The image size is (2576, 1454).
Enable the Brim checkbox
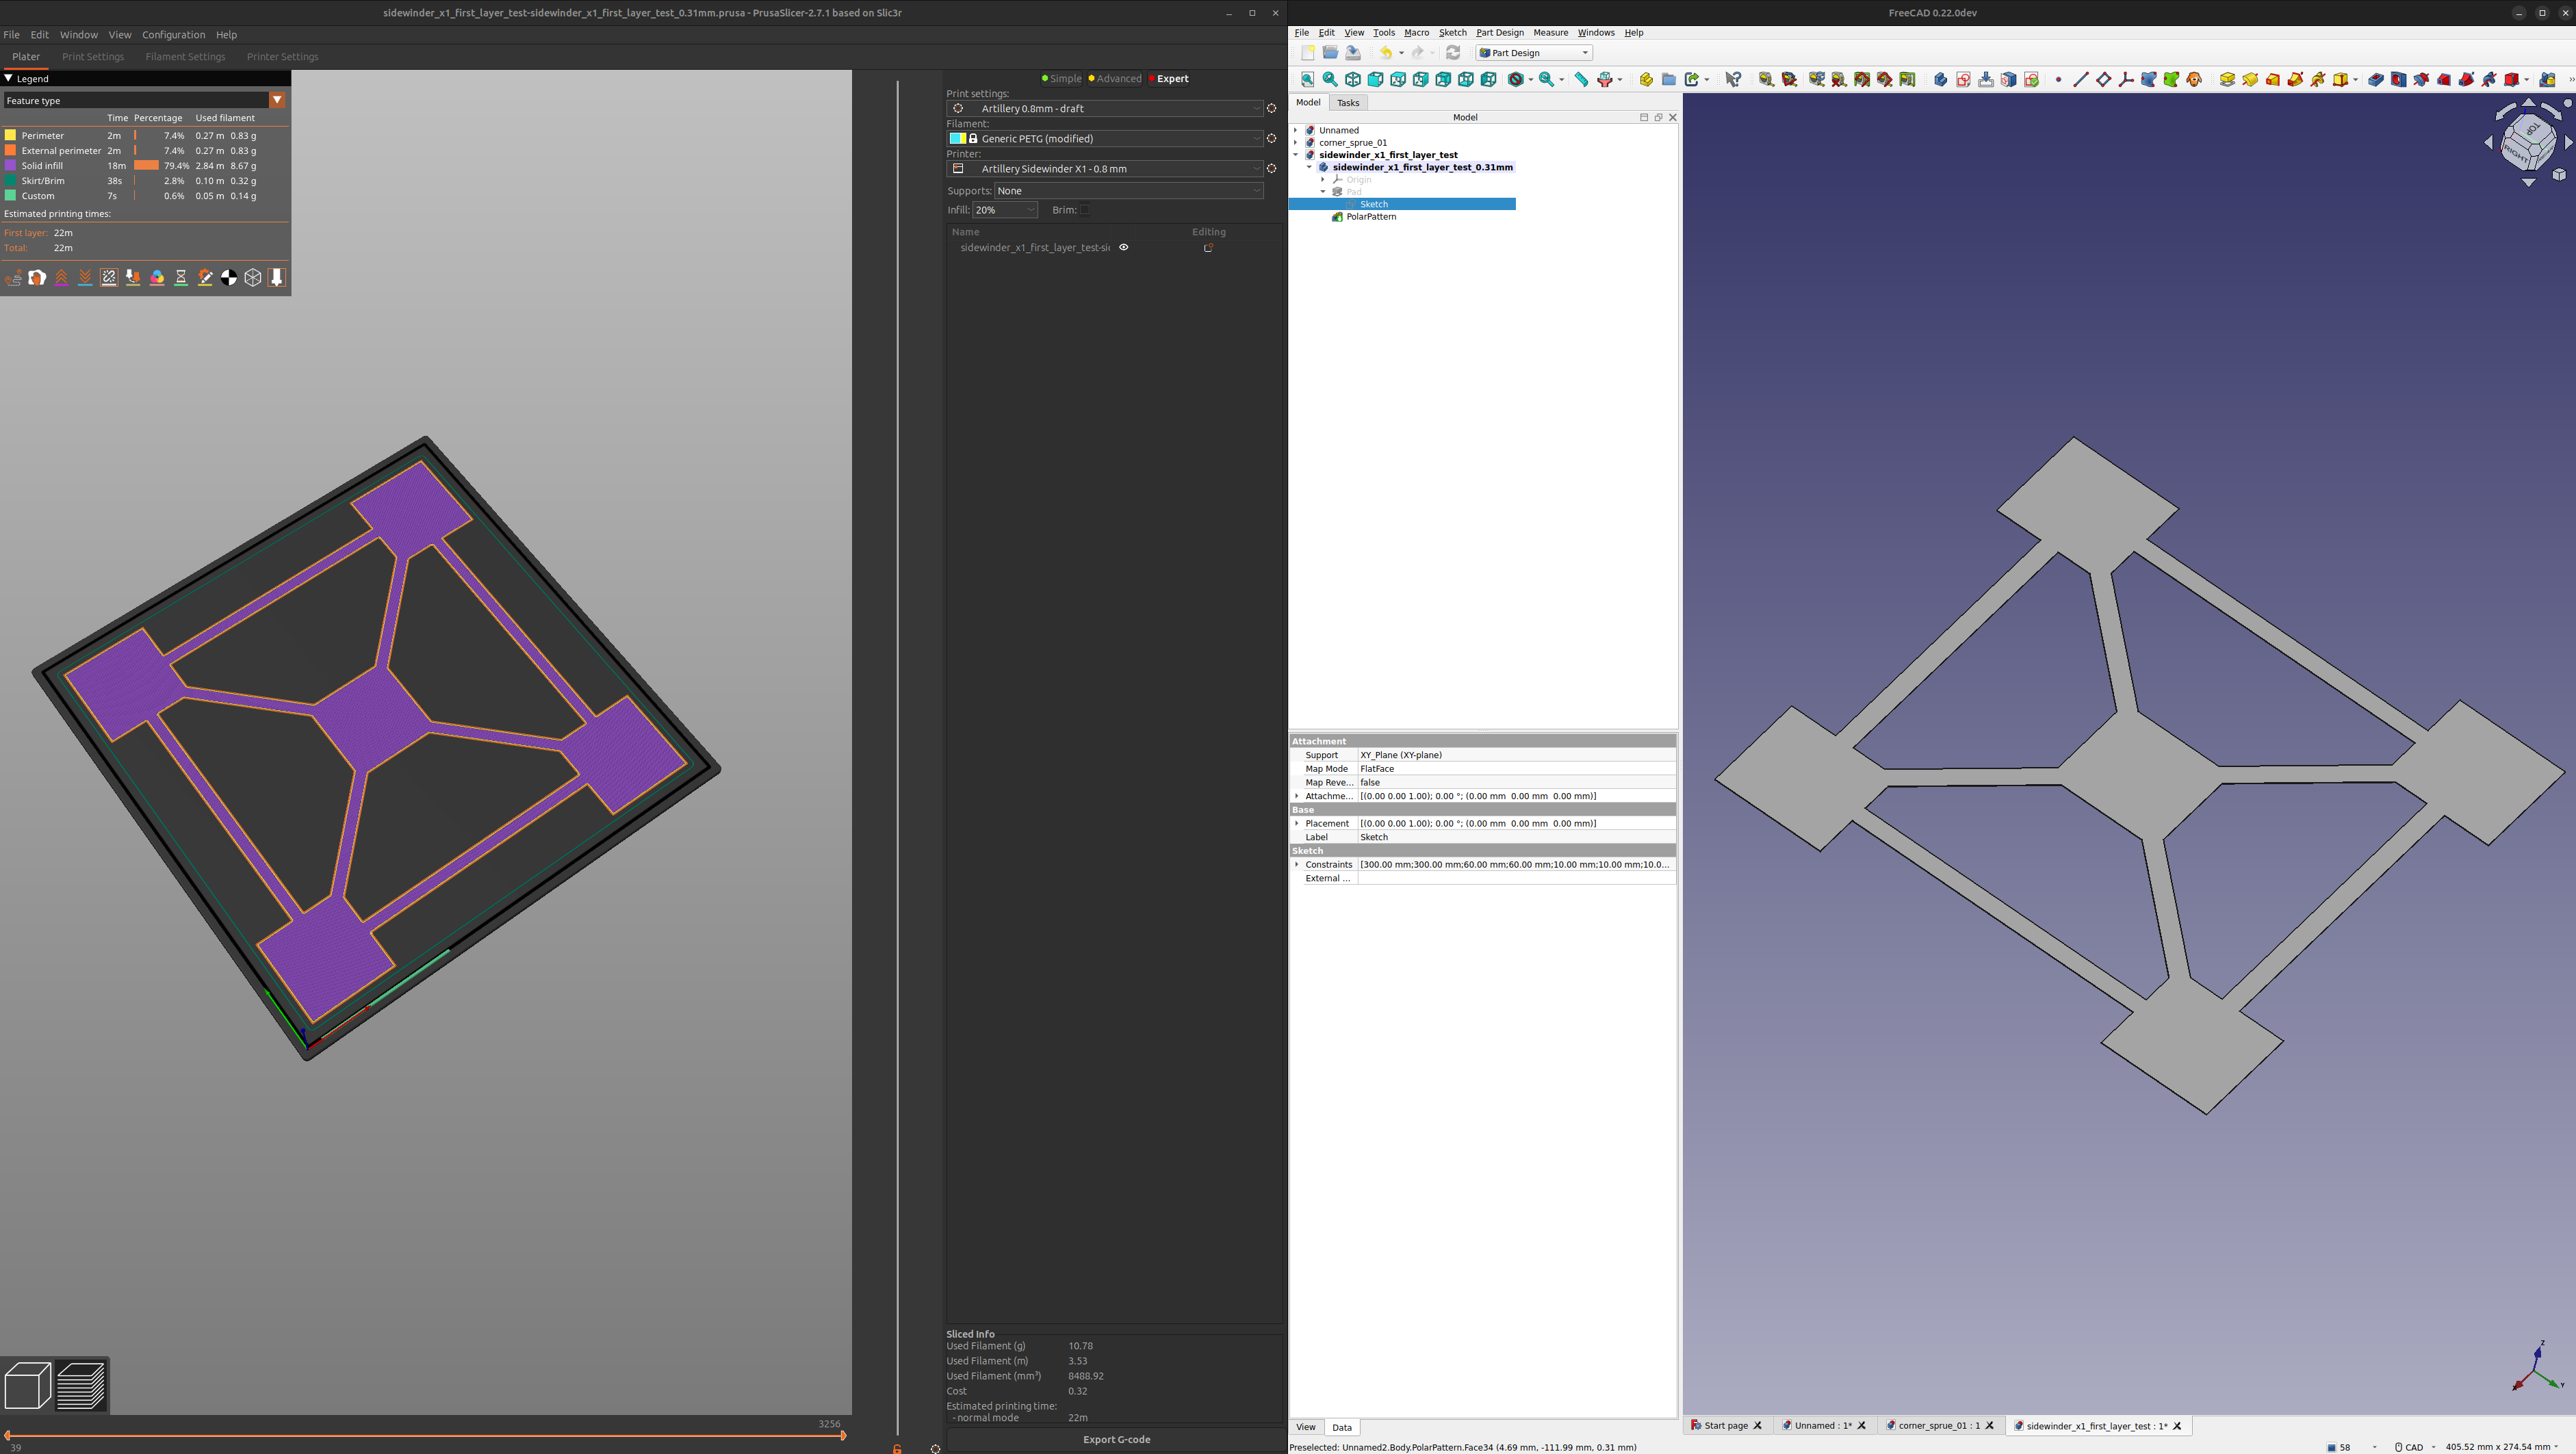pos(1085,210)
